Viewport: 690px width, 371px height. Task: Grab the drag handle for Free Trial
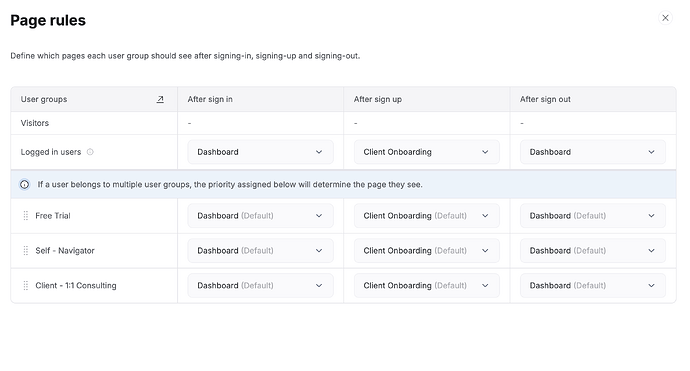click(26, 216)
